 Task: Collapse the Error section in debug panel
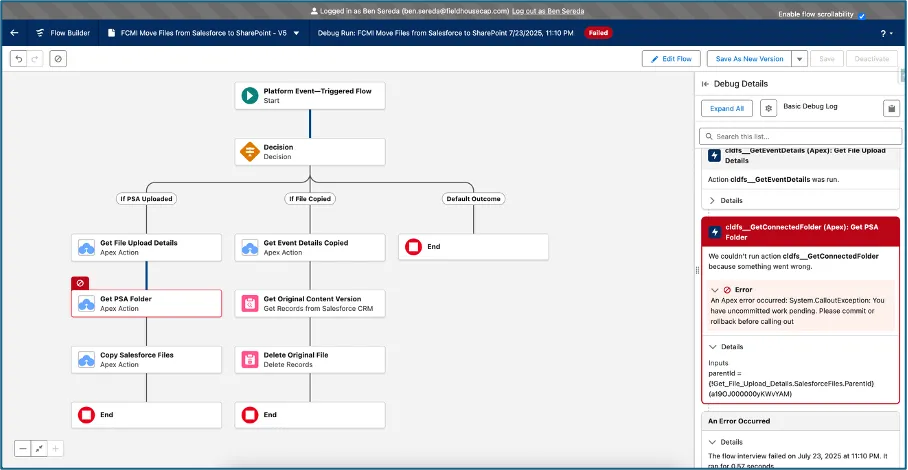[714, 289]
